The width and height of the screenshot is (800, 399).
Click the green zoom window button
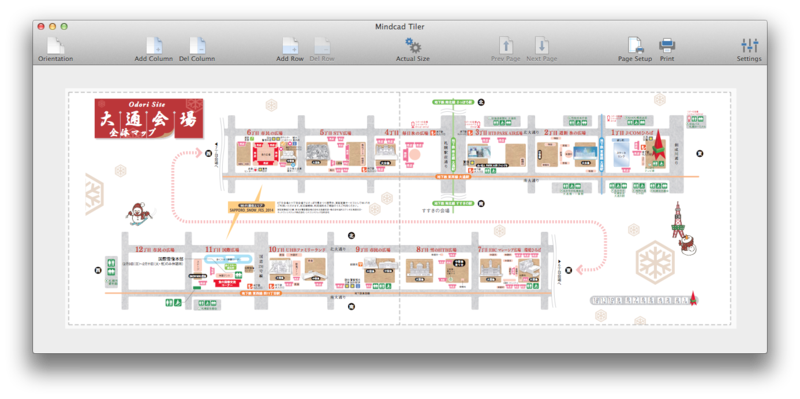tap(64, 27)
